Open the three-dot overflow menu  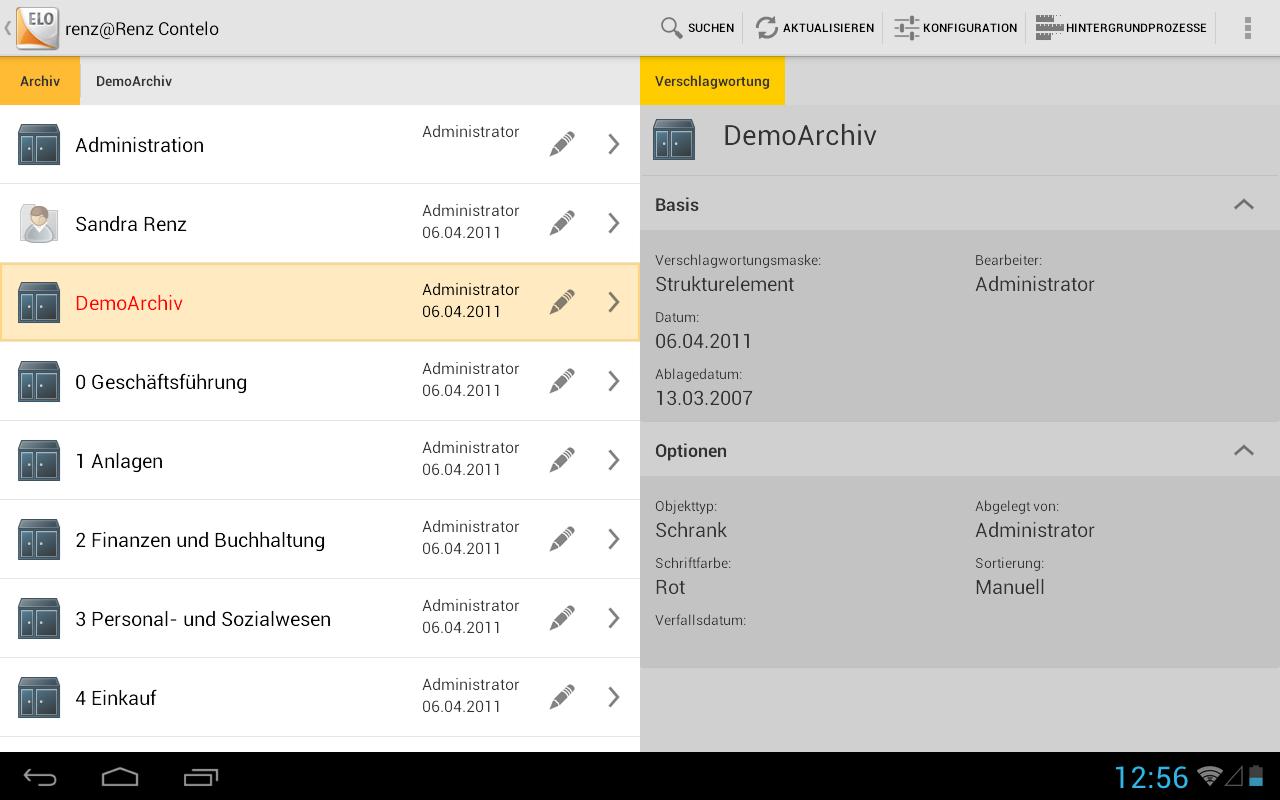coord(1247,28)
